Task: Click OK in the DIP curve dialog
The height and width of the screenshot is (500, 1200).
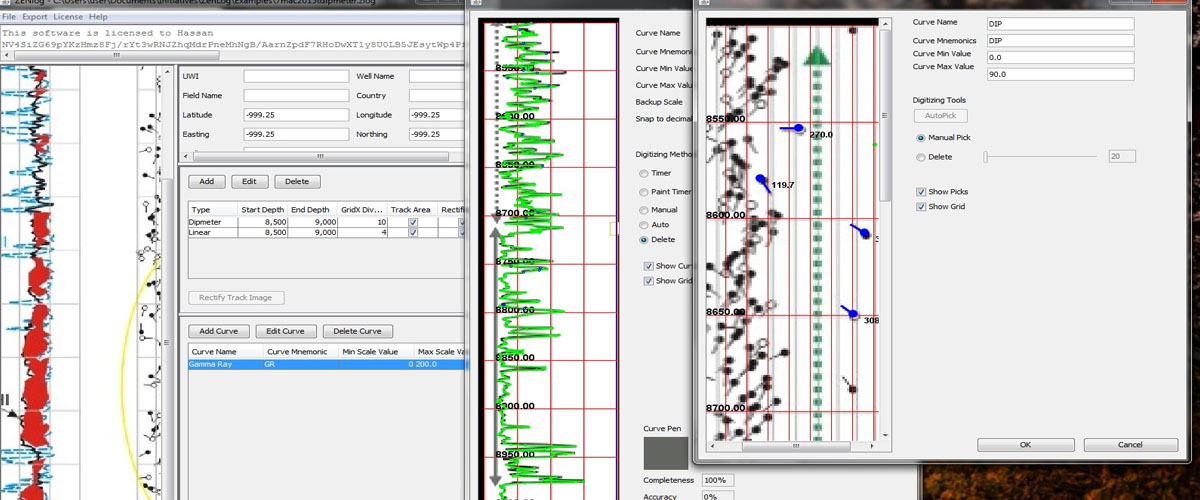Action: [1026, 444]
